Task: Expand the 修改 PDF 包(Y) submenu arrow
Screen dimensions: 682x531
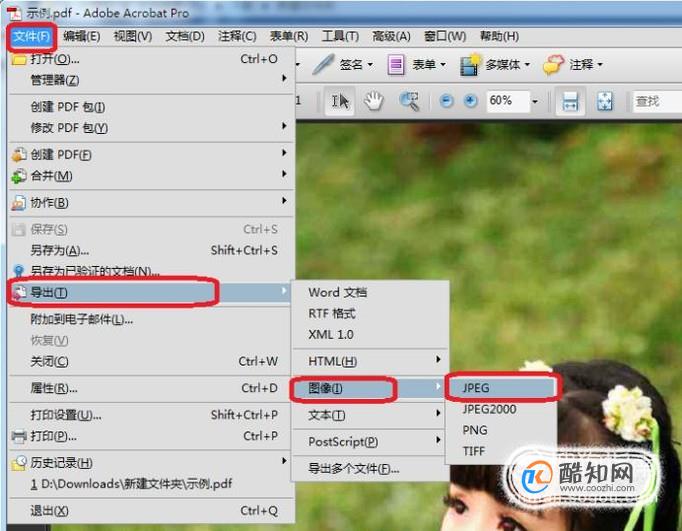Action: tap(284, 126)
